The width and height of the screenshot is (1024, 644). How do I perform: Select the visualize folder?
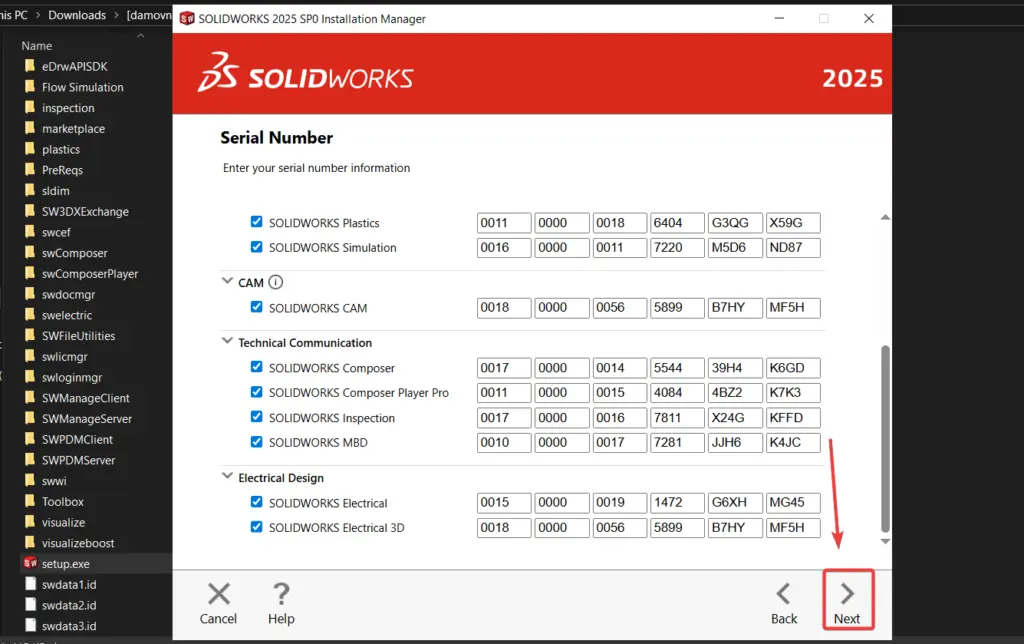click(x=63, y=523)
